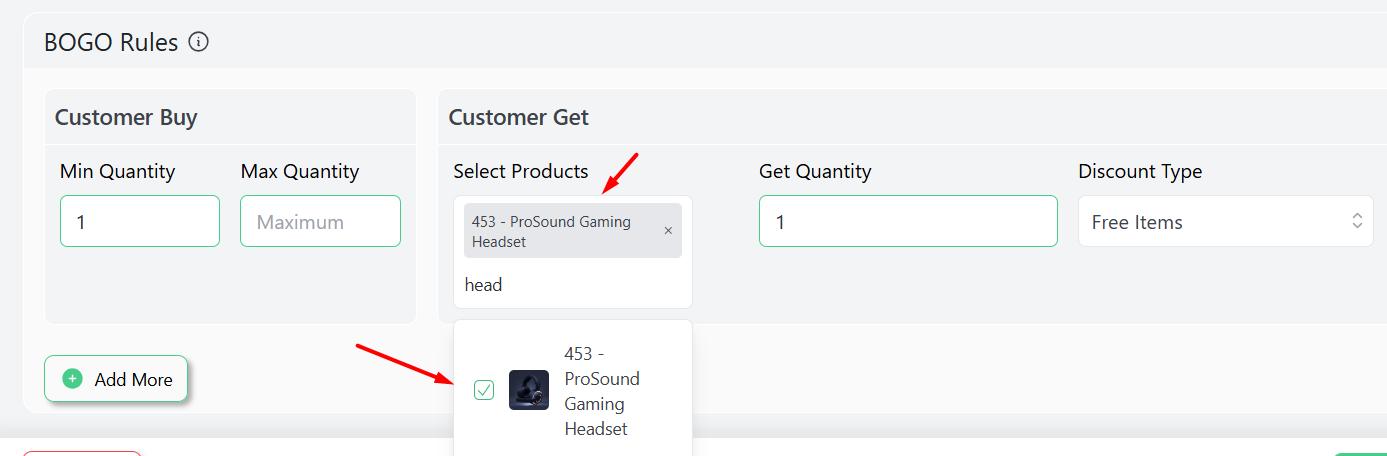Click the Customer Get panel header
The height and width of the screenshot is (456, 1387).
click(x=518, y=117)
